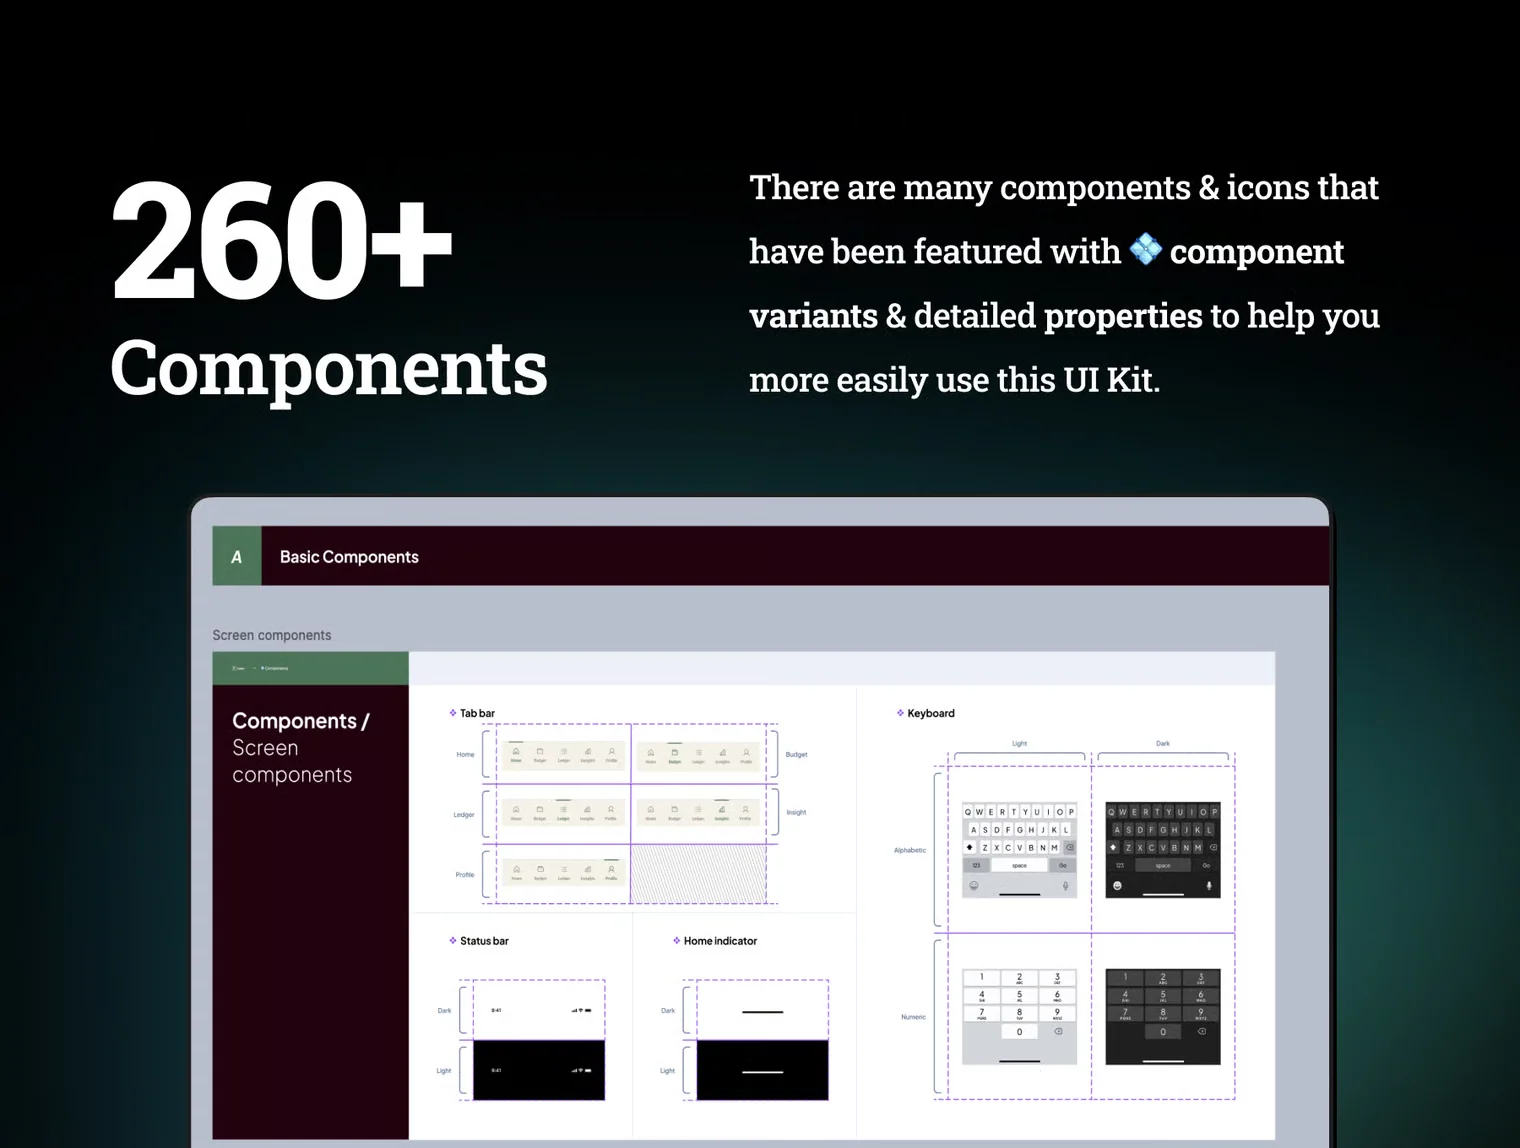This screenshot has height=1148, width=1520.
Task: Click the 'Status bar' component title
Action: 484,941
